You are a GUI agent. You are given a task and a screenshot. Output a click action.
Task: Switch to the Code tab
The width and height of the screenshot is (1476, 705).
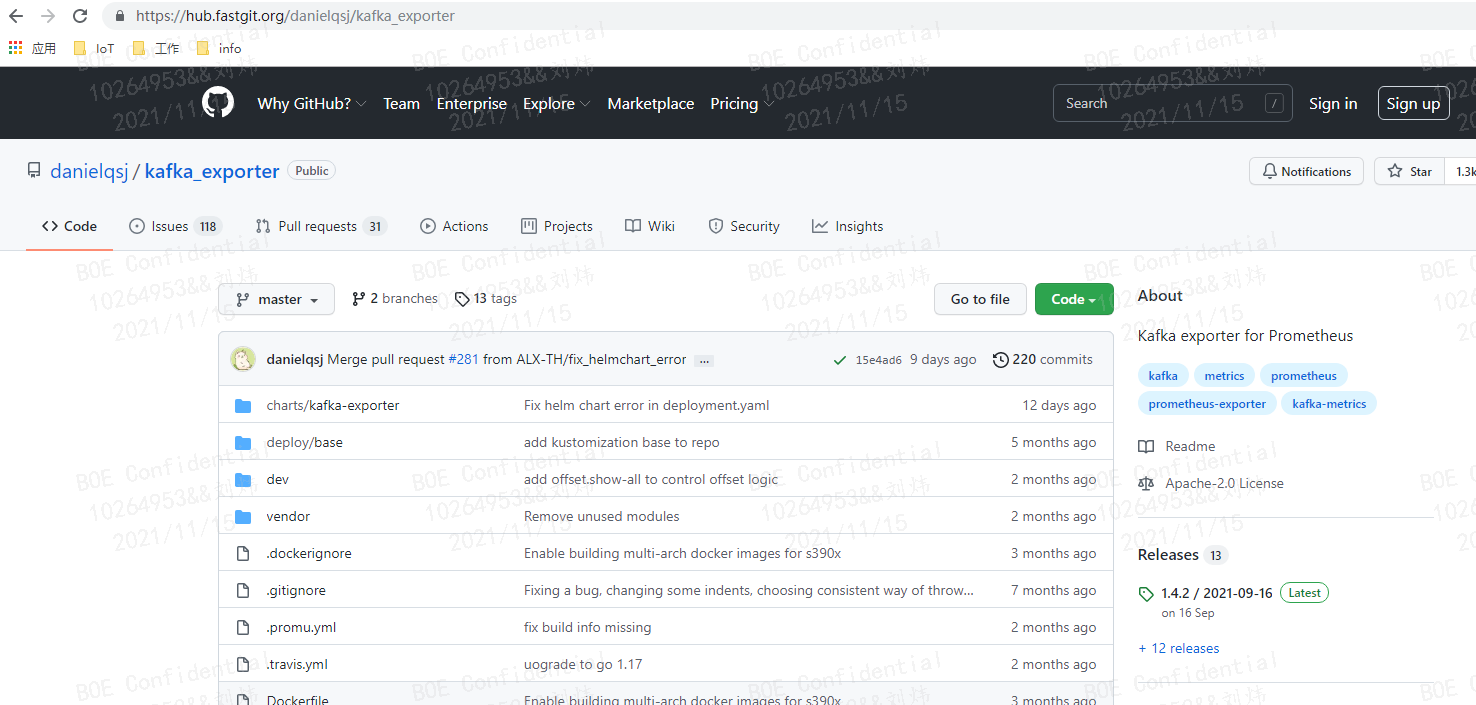pyautogui.click(x=69, y=226)
